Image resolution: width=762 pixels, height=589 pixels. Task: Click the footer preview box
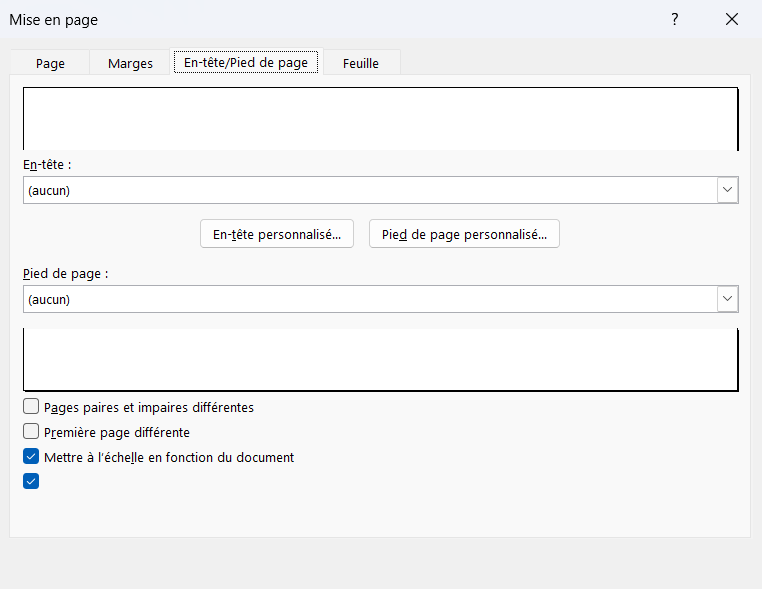click(381, 360)
